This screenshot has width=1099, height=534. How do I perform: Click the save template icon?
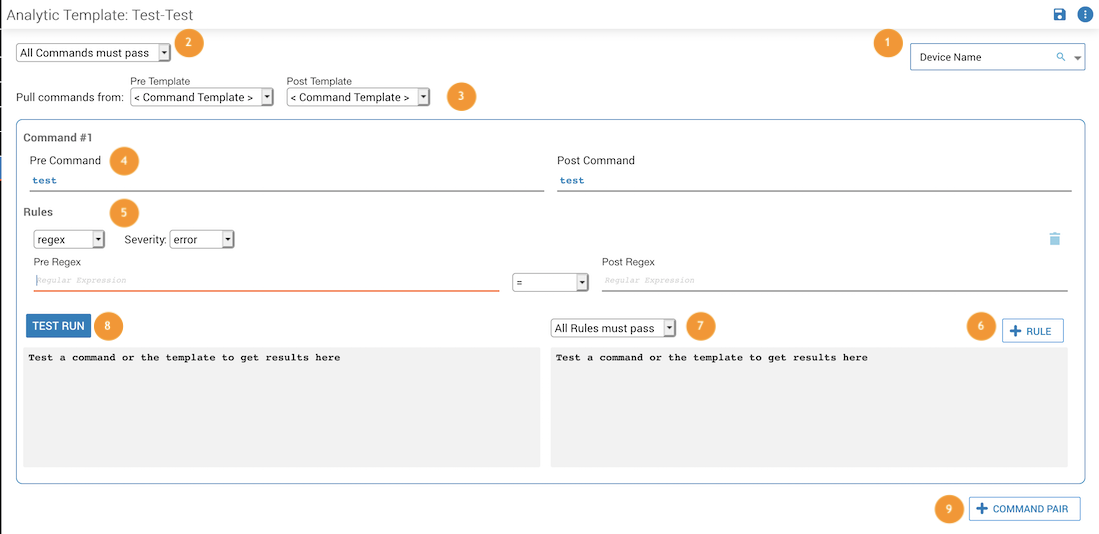1060,15
